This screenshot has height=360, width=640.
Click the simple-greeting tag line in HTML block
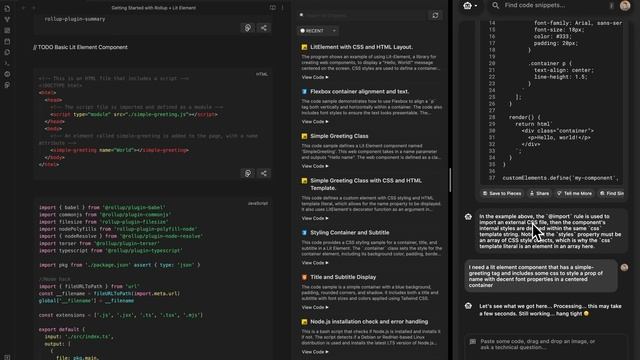tap(119, 150)
